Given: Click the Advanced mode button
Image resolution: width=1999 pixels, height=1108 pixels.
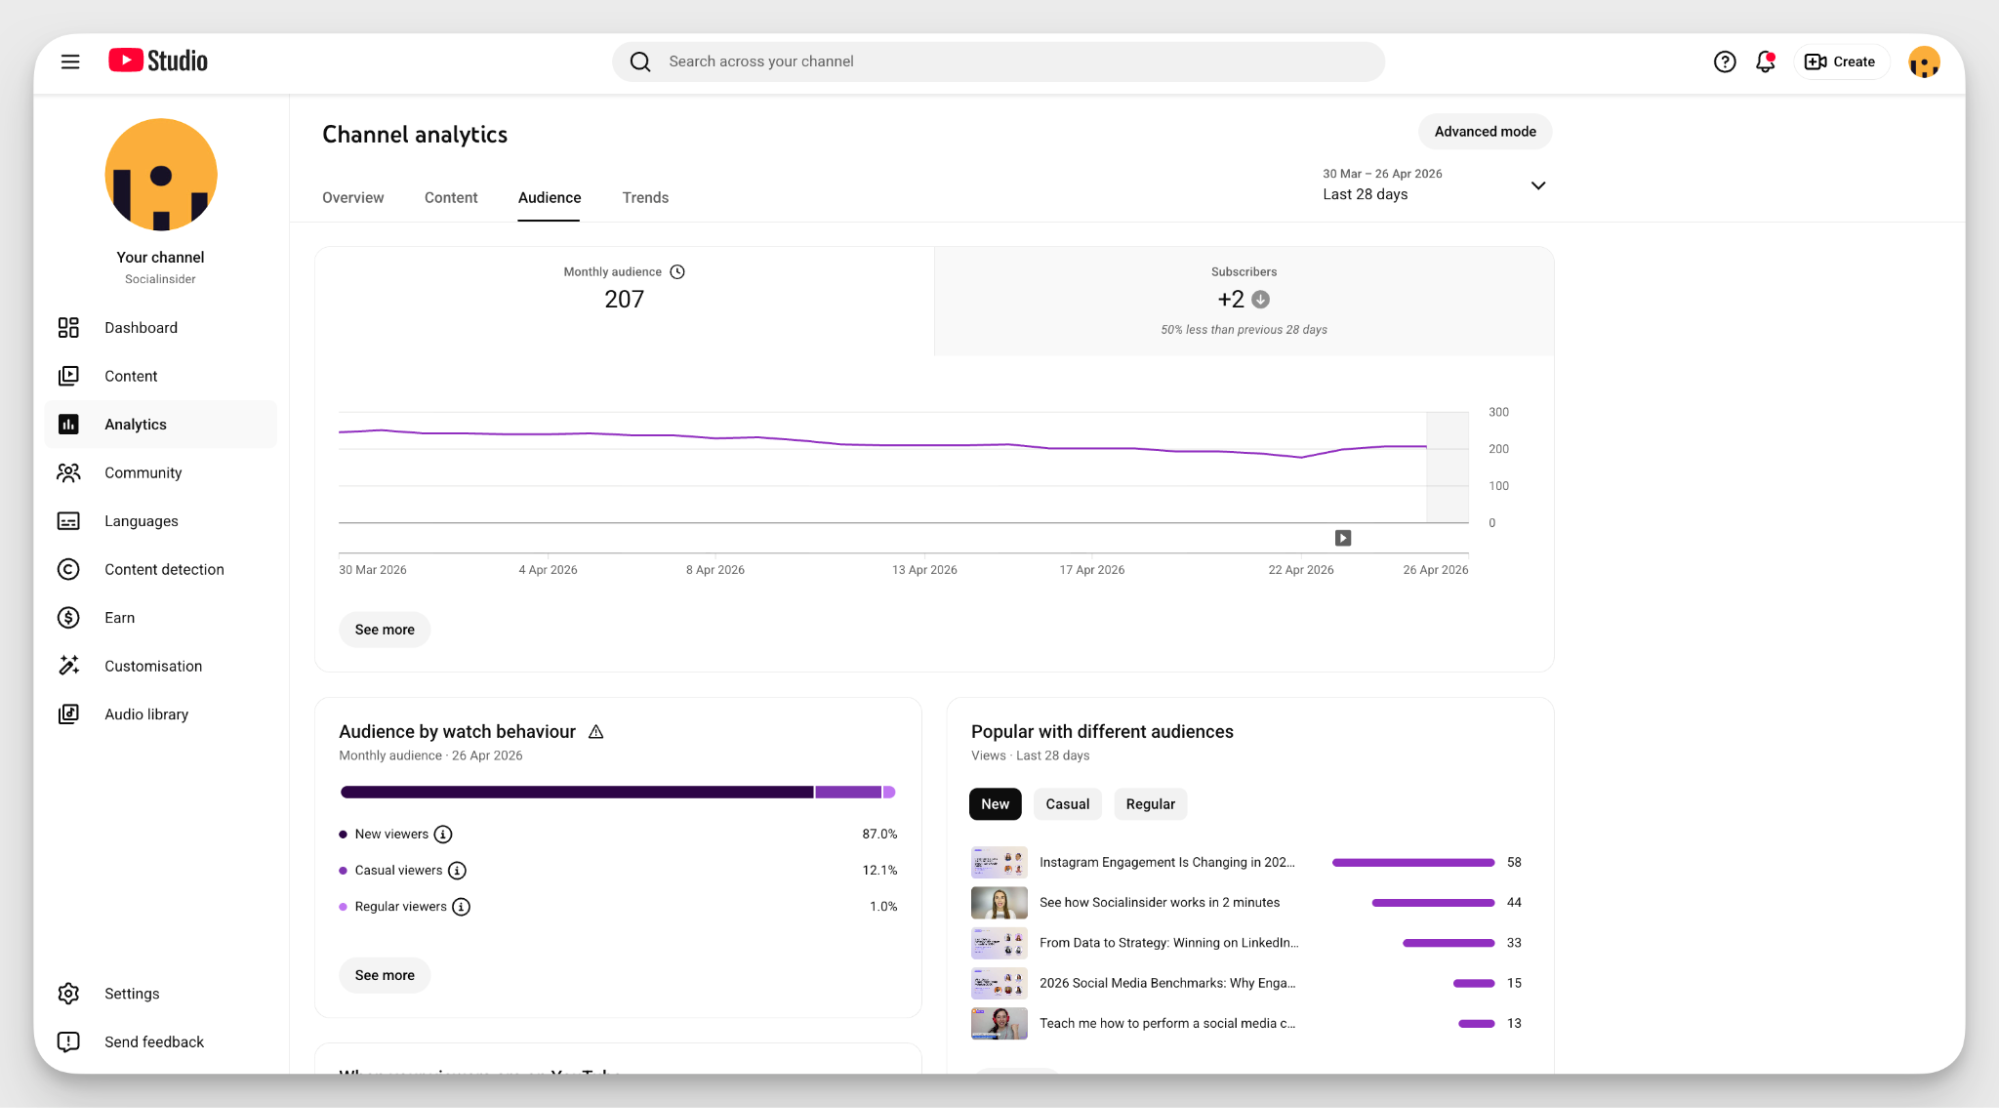Looking at the screenshot, I should pyautogui.click(x=1485, y=132).
